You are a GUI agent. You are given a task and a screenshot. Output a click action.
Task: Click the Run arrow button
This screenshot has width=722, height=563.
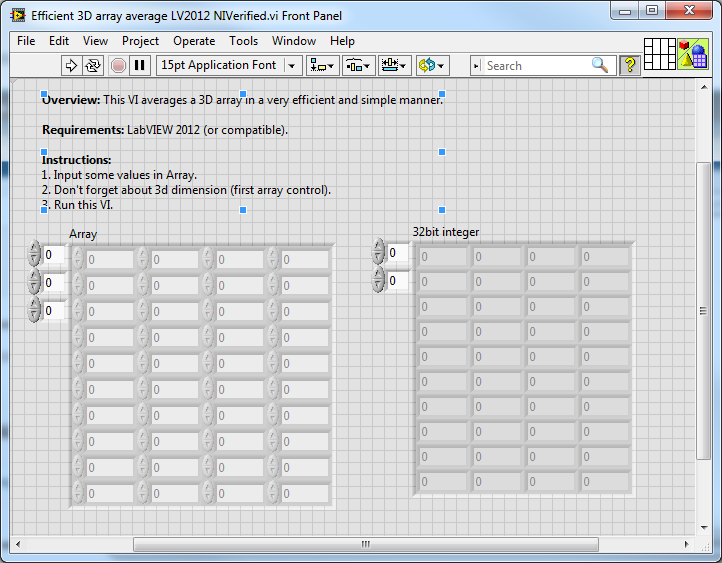71,65
